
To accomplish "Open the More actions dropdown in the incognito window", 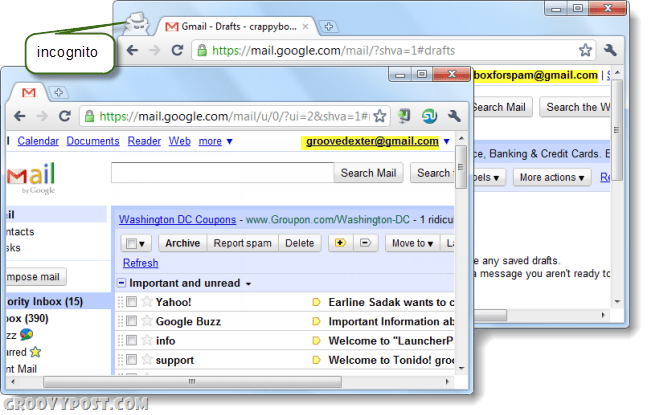I will (552, 177).
